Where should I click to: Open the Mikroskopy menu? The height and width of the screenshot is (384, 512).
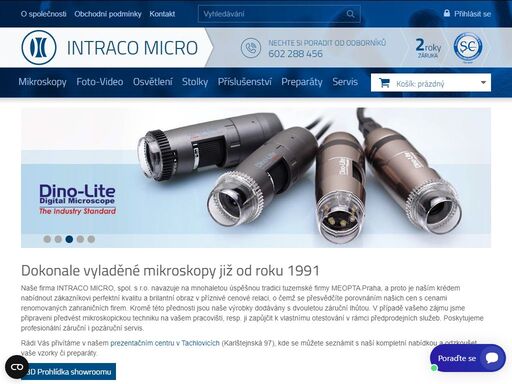42,82
